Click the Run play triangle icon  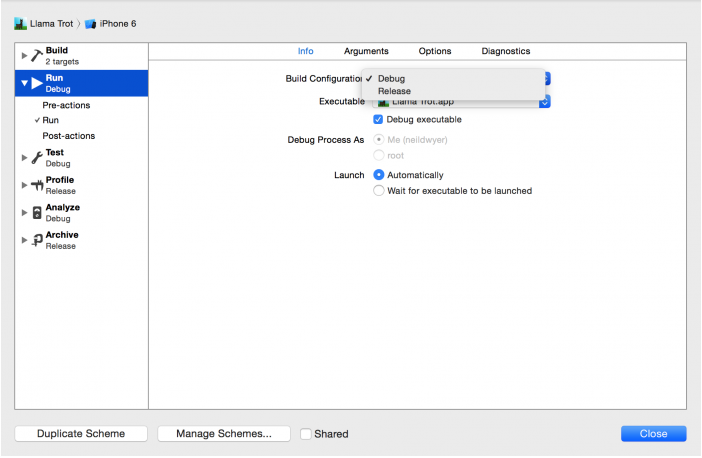(37, 83)
